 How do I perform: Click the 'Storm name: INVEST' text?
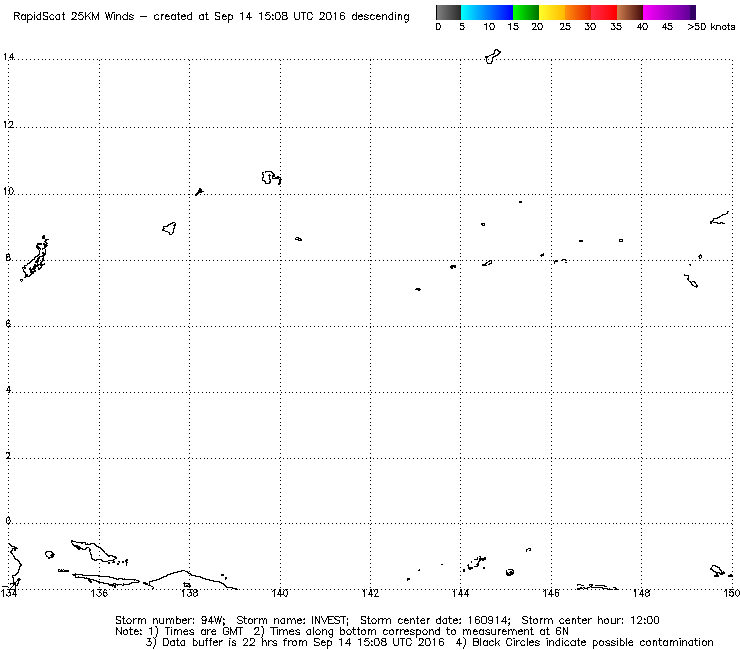click(x=292, y=620)
